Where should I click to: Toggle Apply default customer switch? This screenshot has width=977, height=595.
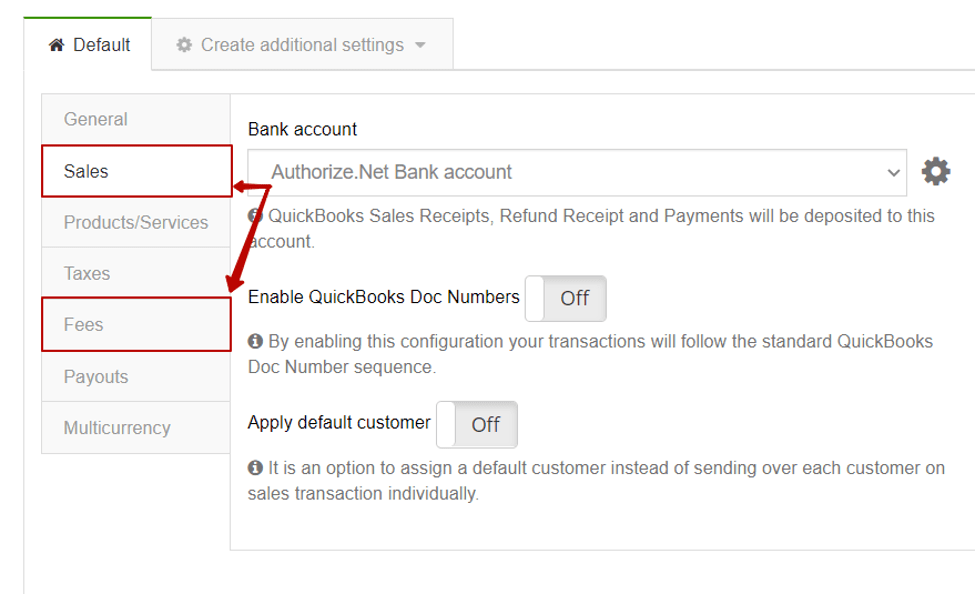click(x=477, y=425)
